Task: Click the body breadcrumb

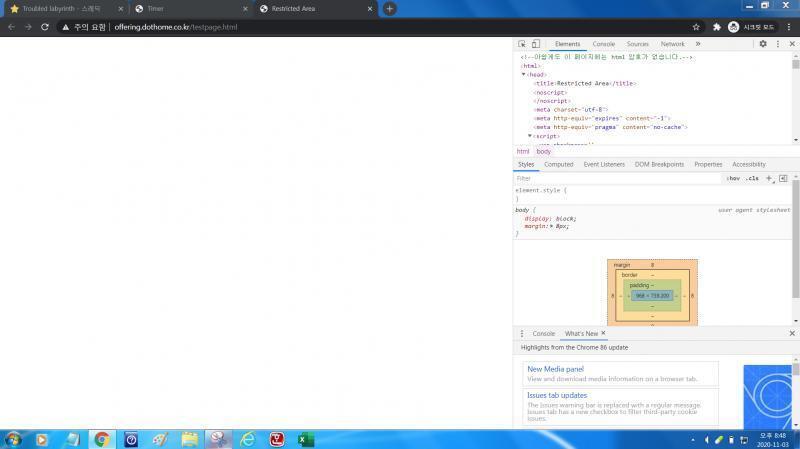Action: pyautogui.click(x=543, y=152)
